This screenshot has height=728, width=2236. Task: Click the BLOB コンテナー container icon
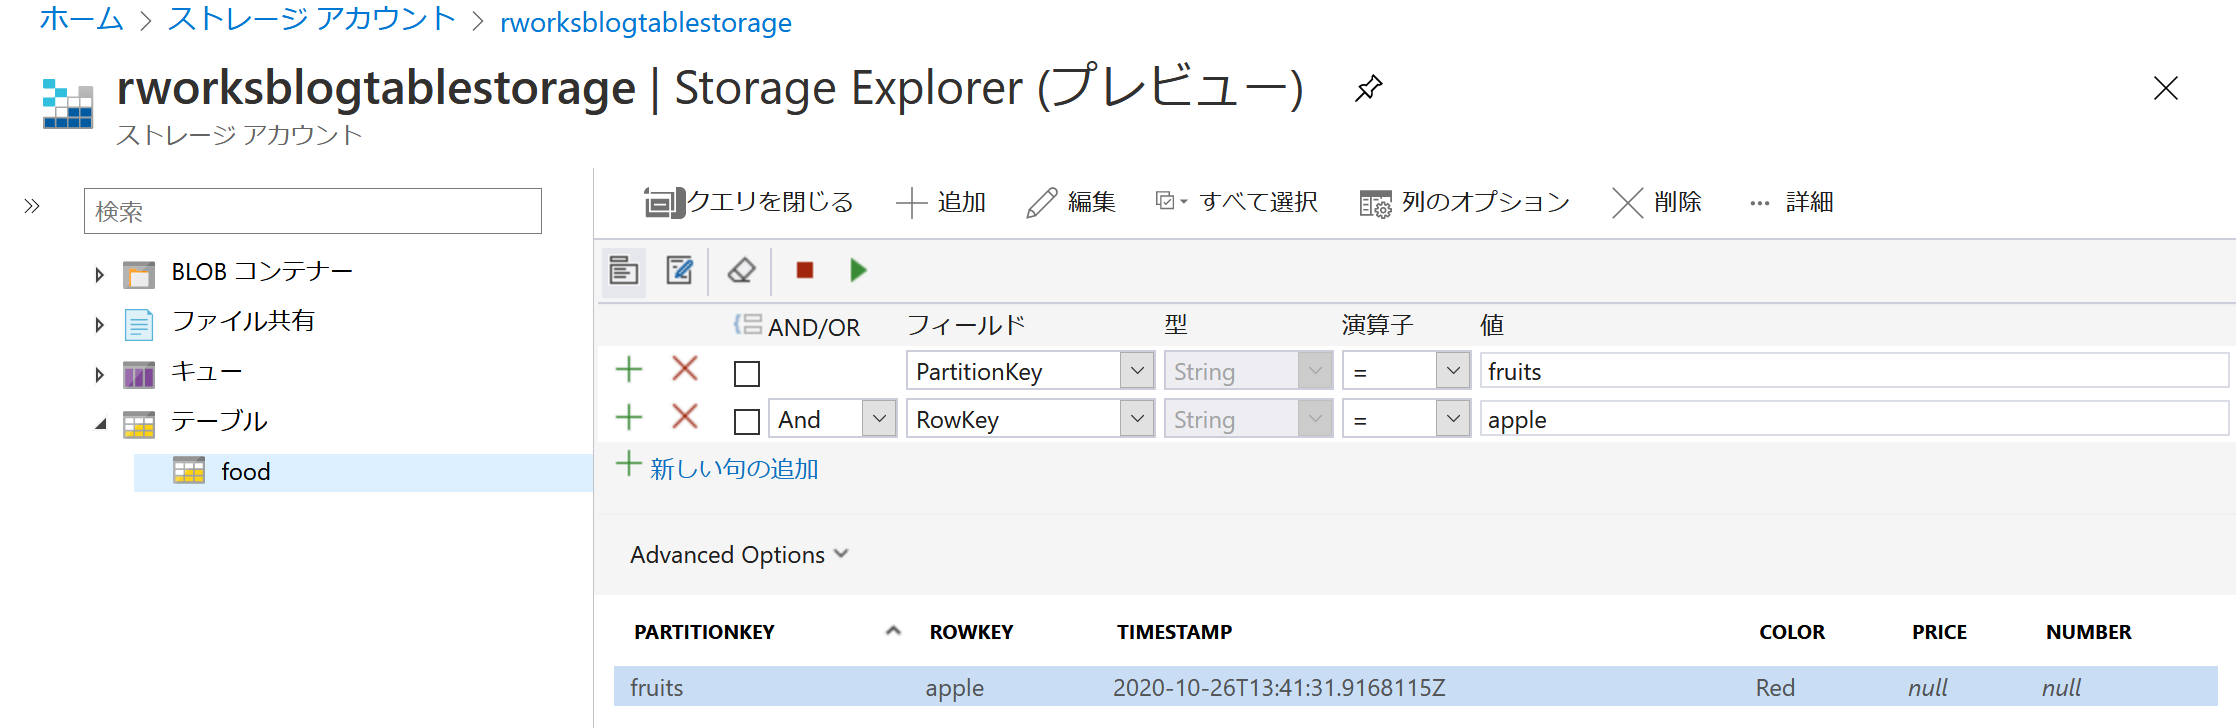click(139, 273)
